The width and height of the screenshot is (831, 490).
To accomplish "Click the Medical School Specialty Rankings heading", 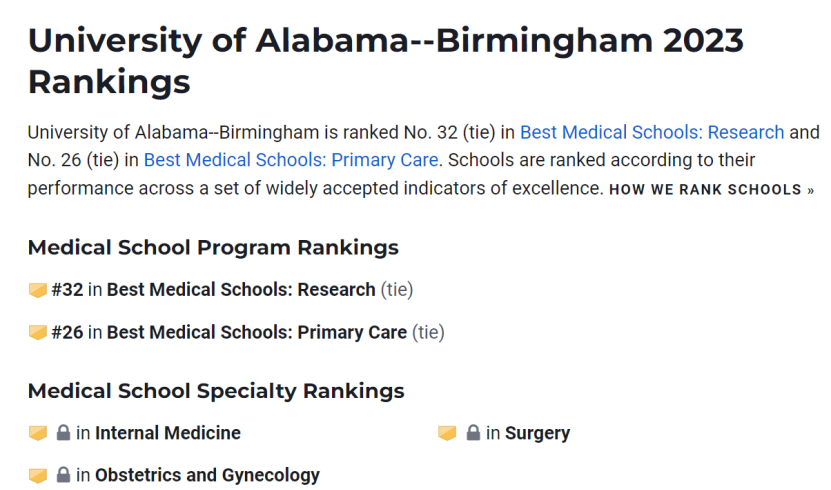I will point(216,391).
